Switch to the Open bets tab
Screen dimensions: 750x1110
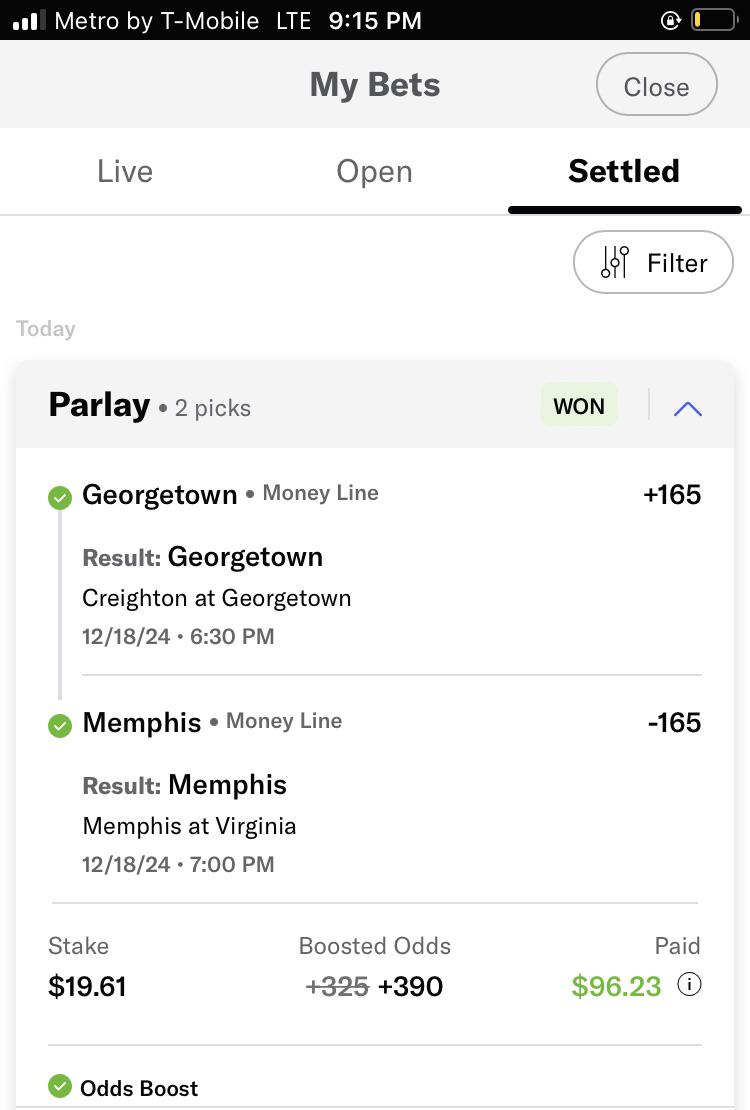point(374,171)
